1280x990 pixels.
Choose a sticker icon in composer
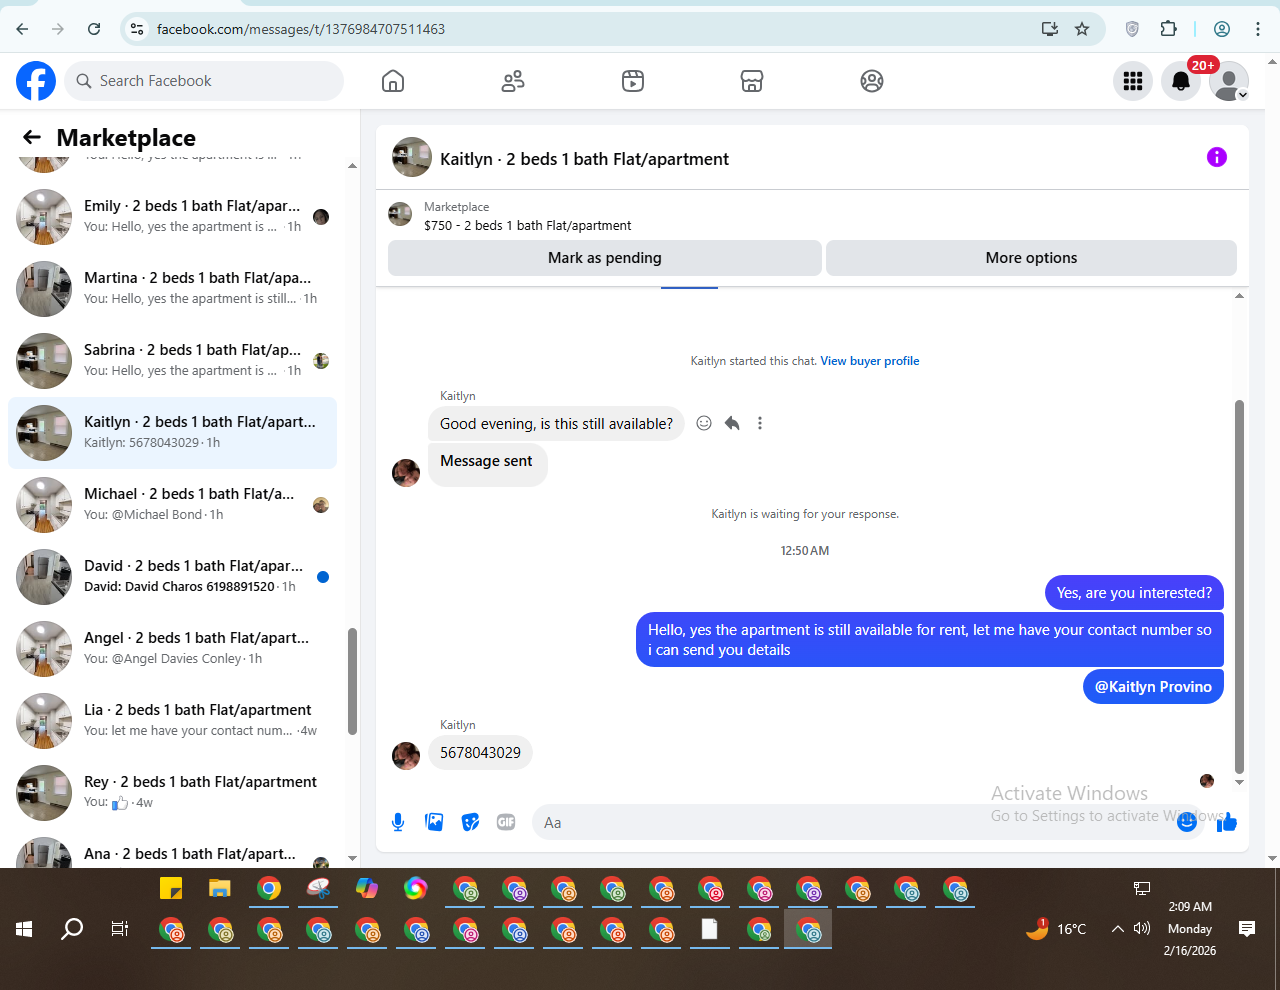(x=470, y=822)
